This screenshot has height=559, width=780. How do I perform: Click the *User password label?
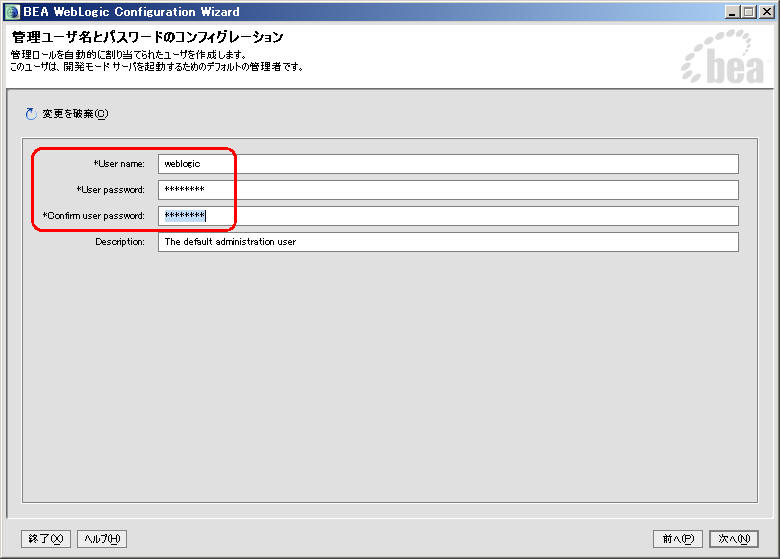click(x=110, y=190)
